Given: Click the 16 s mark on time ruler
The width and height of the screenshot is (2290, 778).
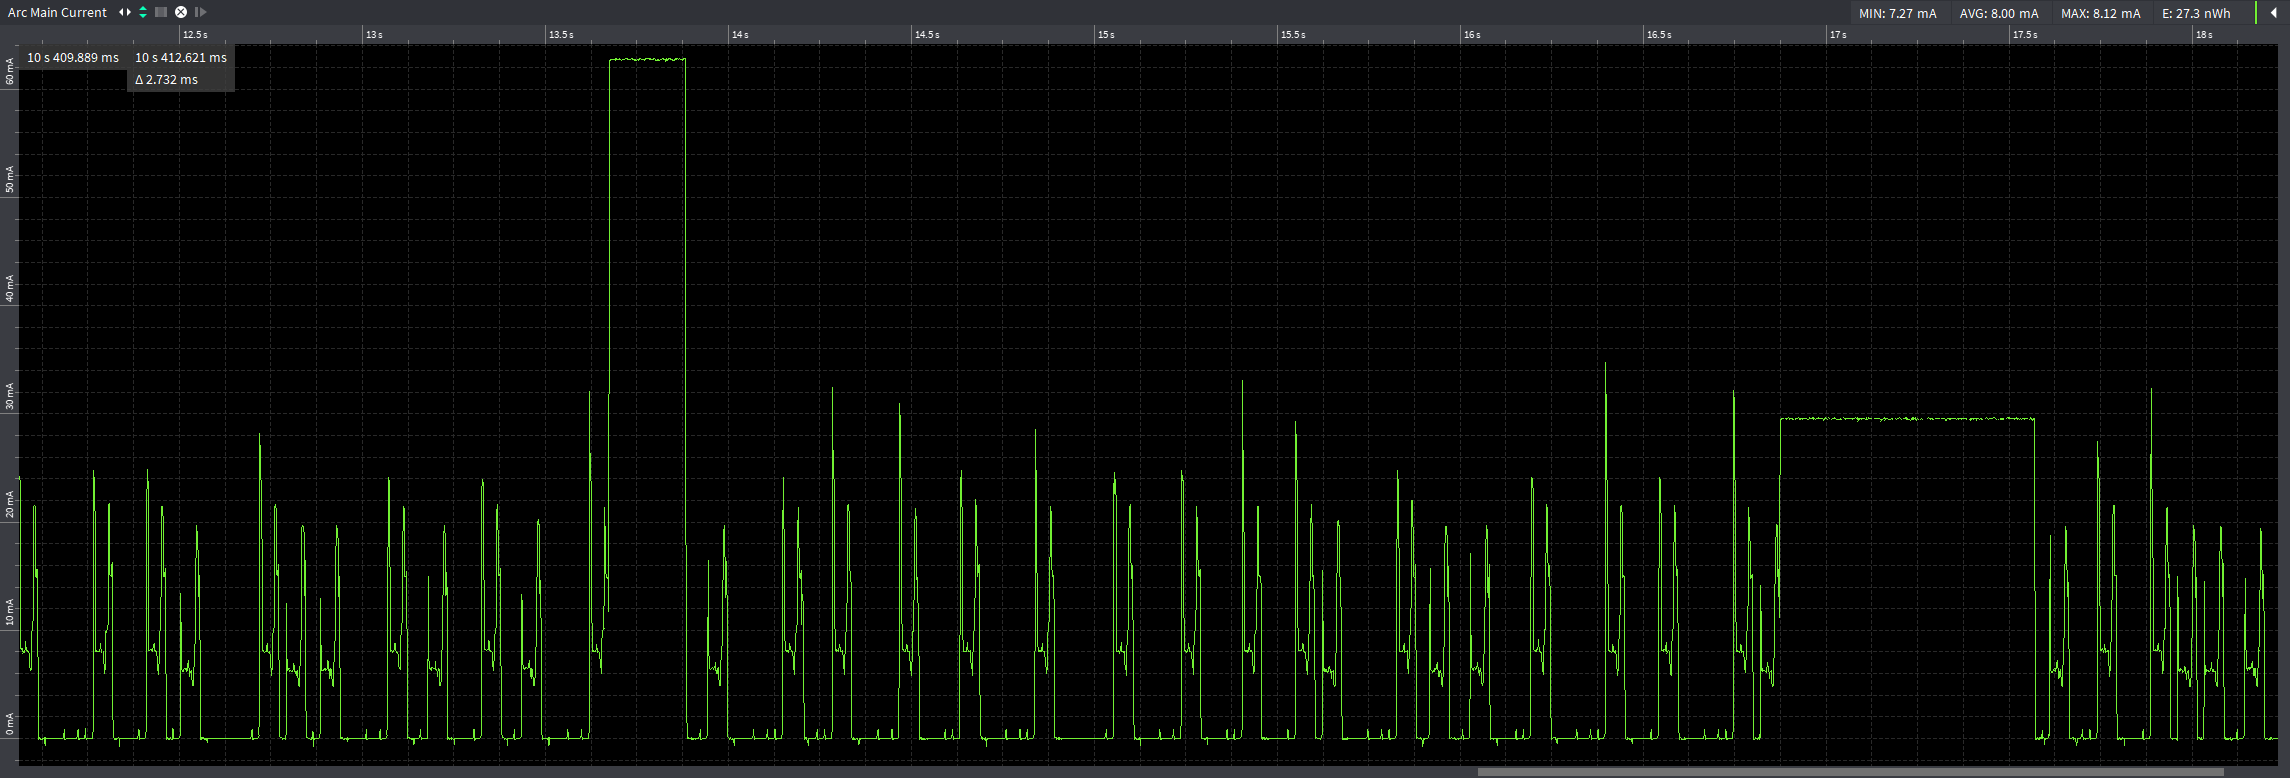Looking at the screenshot, I should coord(1472,34).
